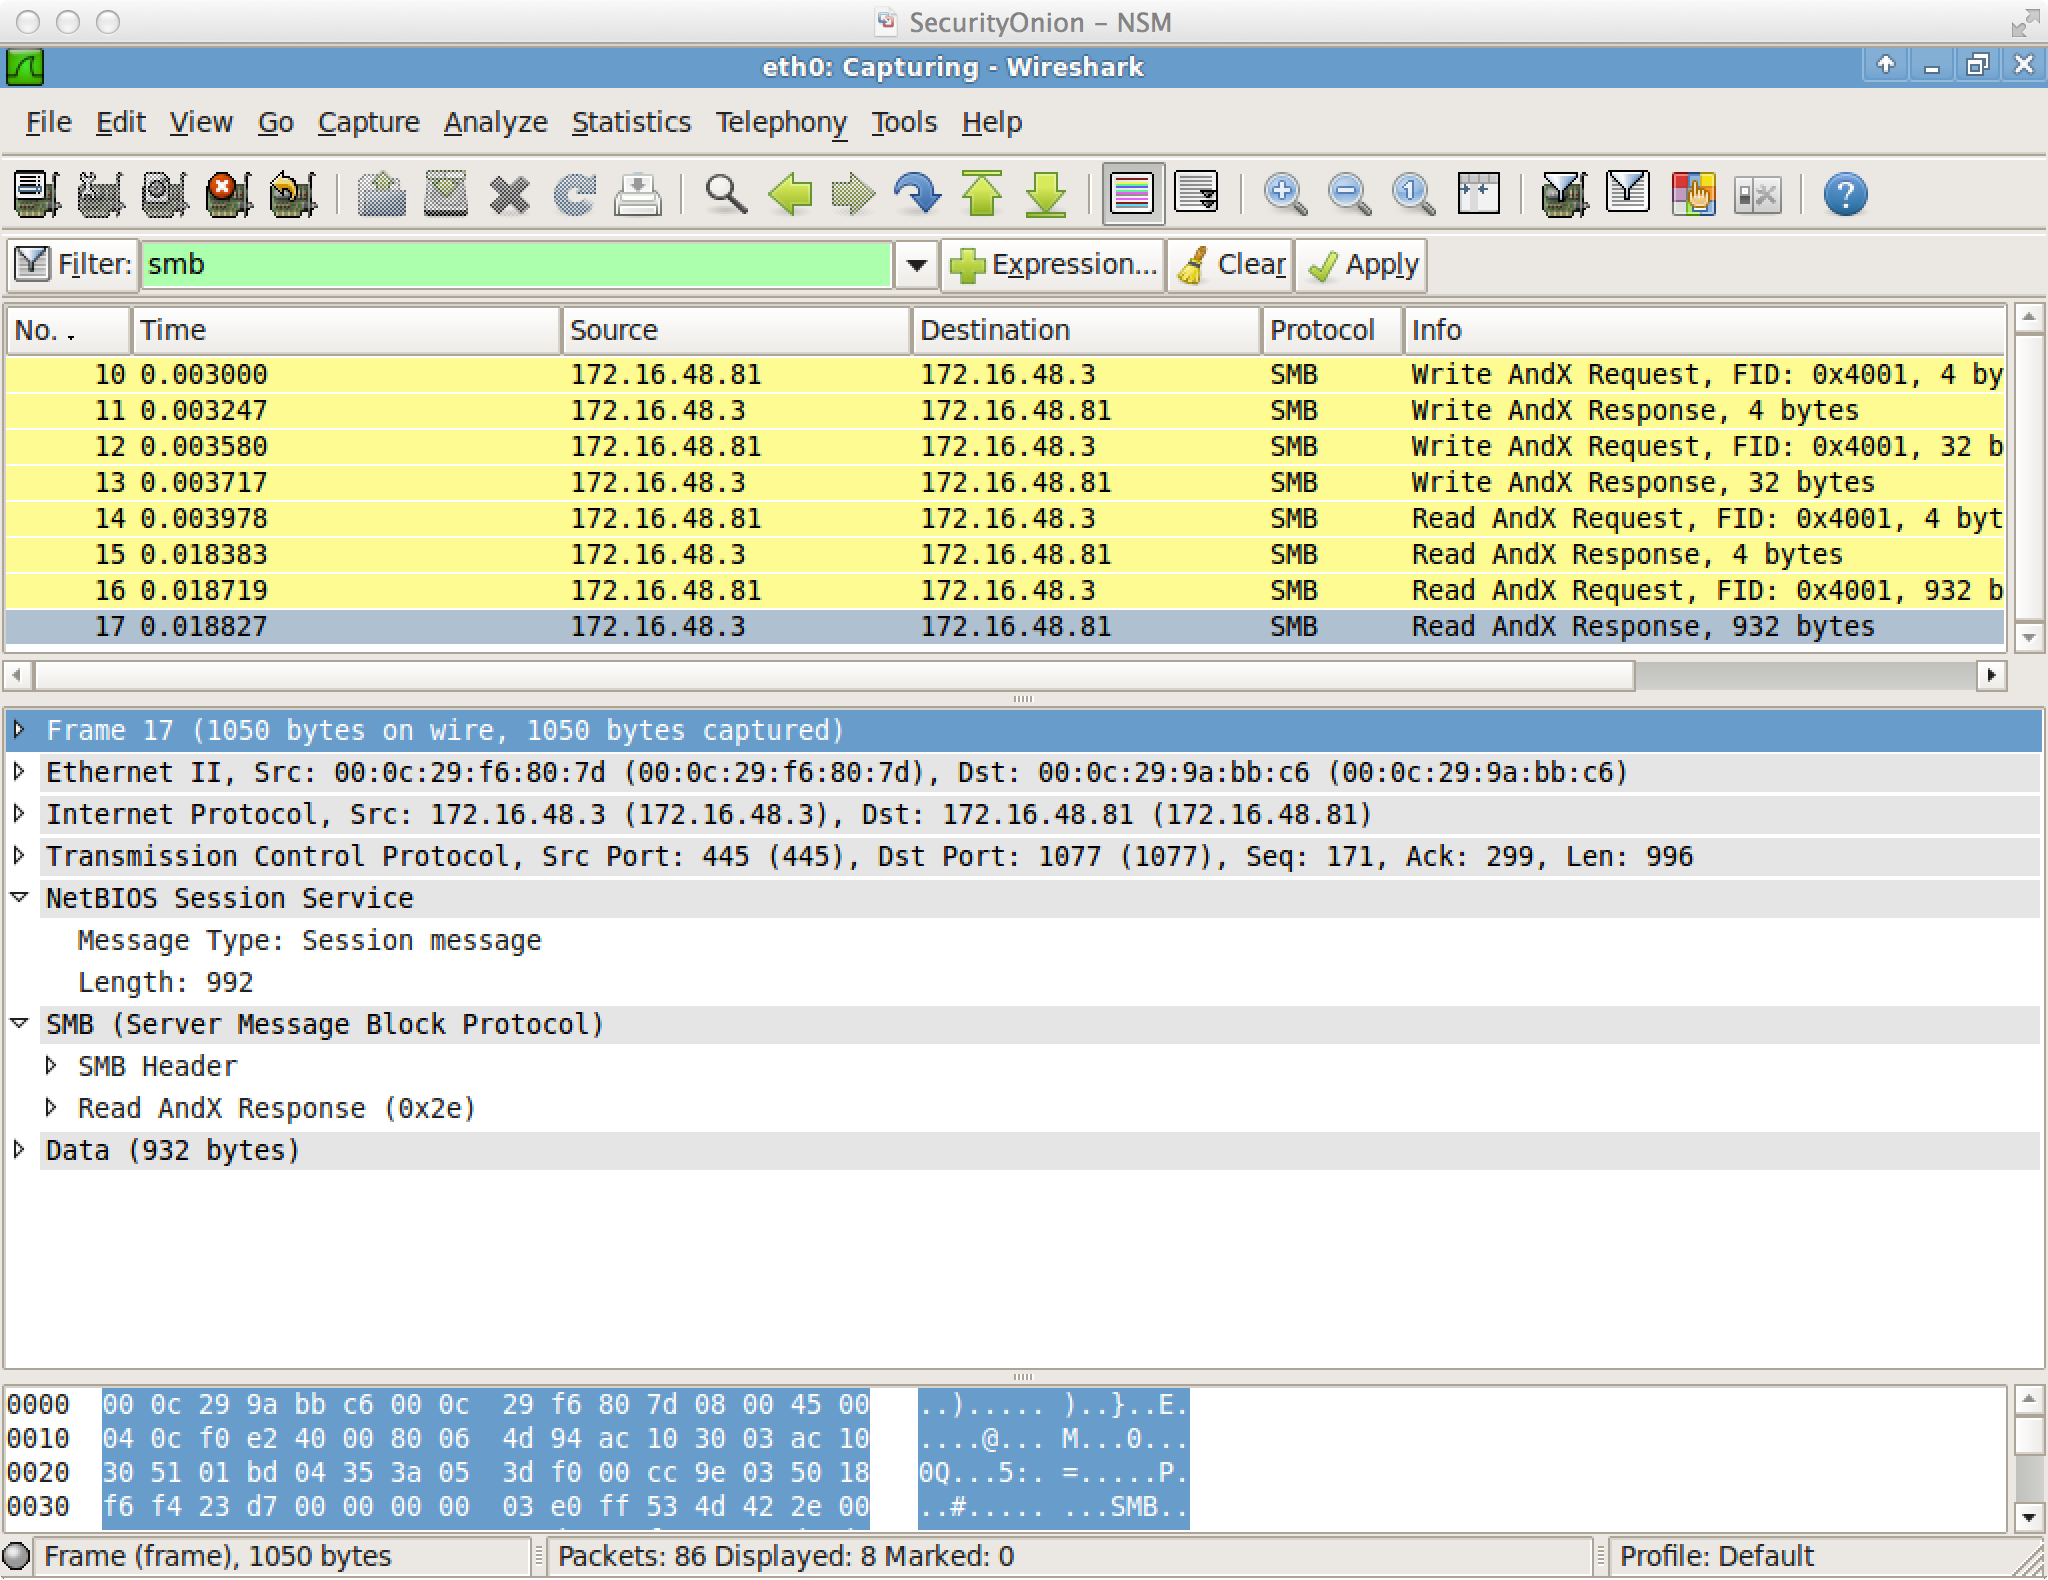The width and height of the screenshot is (2048, 1580).
Task: Open the Statistics menu
Action: click(631, 122)
